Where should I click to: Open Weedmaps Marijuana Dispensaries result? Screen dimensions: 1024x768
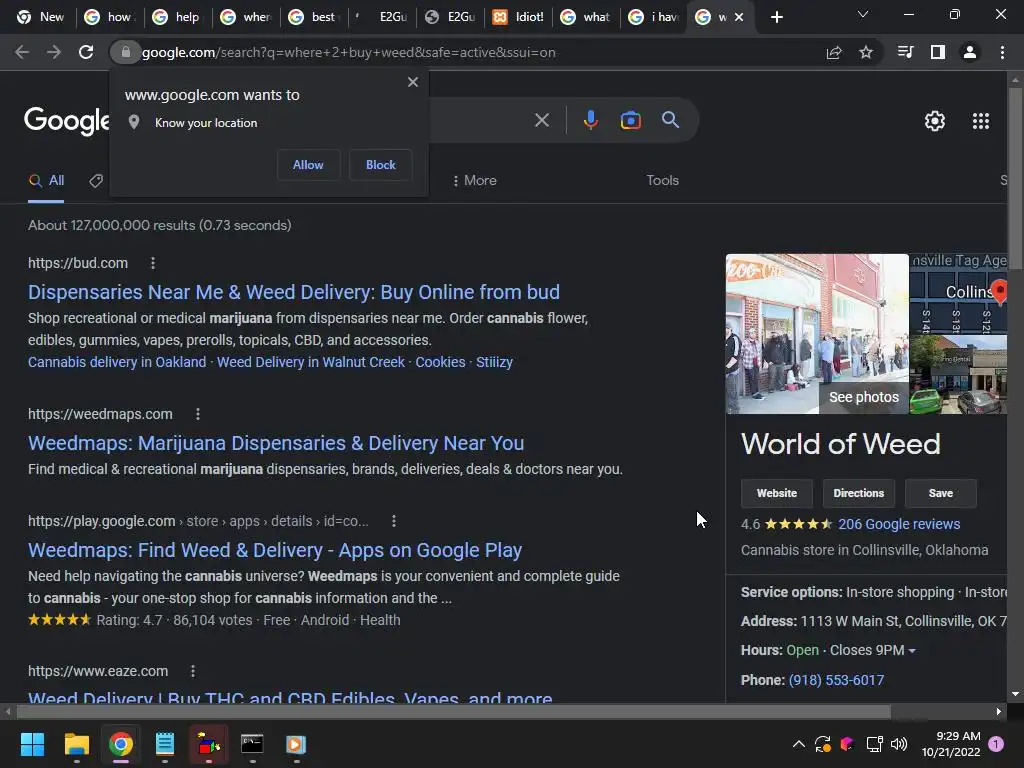(x=276, y=443)
